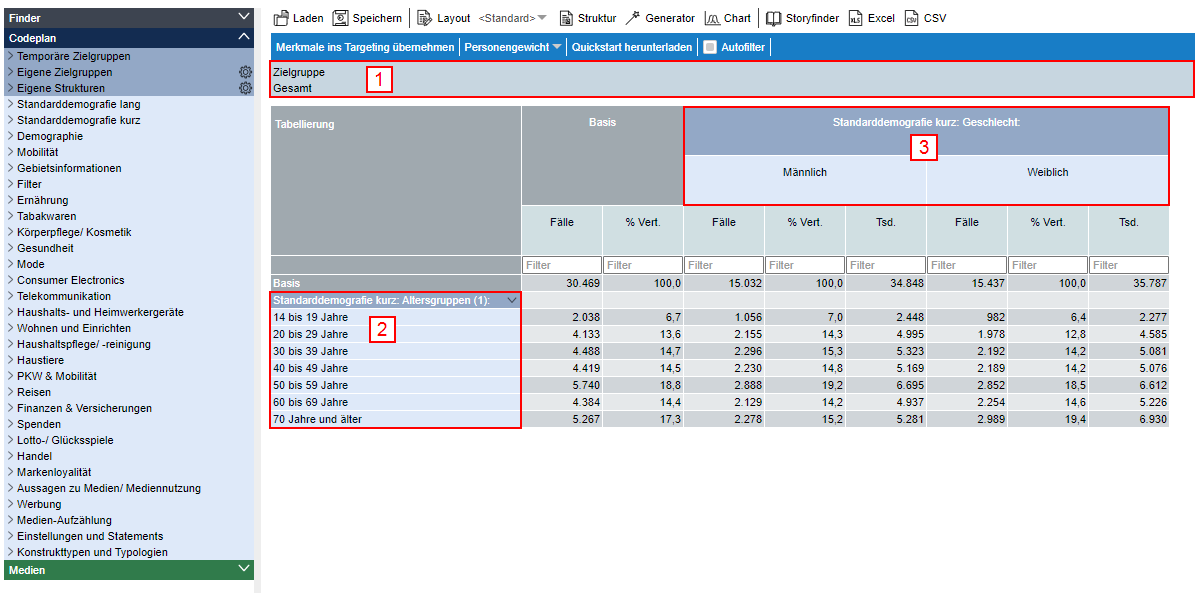Click the first Filter field under Basis Fälle

click(x=561, y=265)
